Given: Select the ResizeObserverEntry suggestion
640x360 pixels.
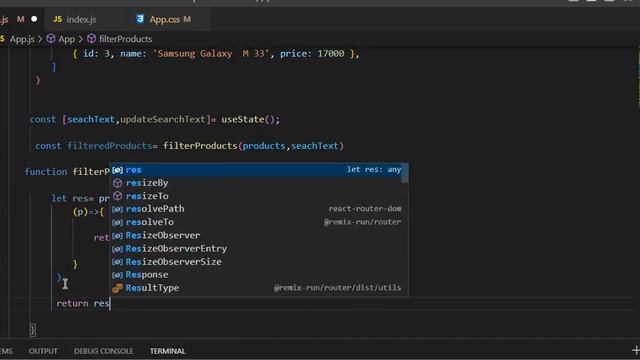Looking at the screenshot, I should 259,249.
